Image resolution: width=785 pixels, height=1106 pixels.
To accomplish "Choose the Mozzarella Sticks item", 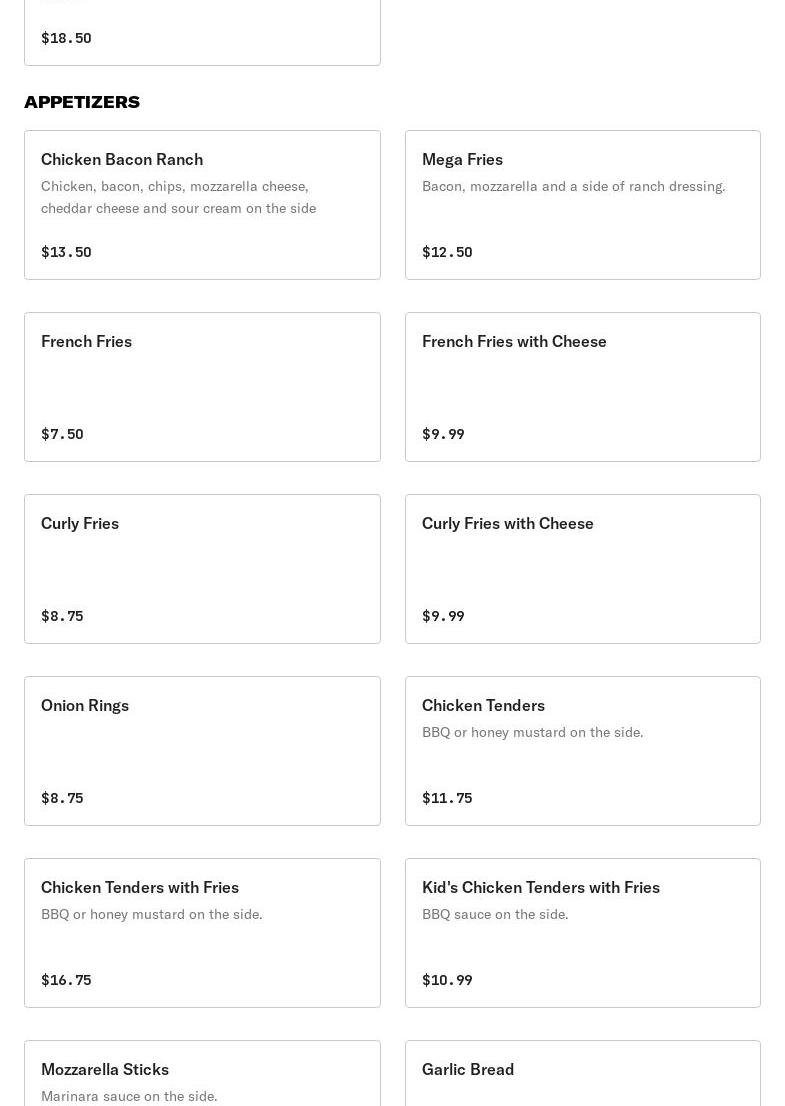I will 105,1069.
